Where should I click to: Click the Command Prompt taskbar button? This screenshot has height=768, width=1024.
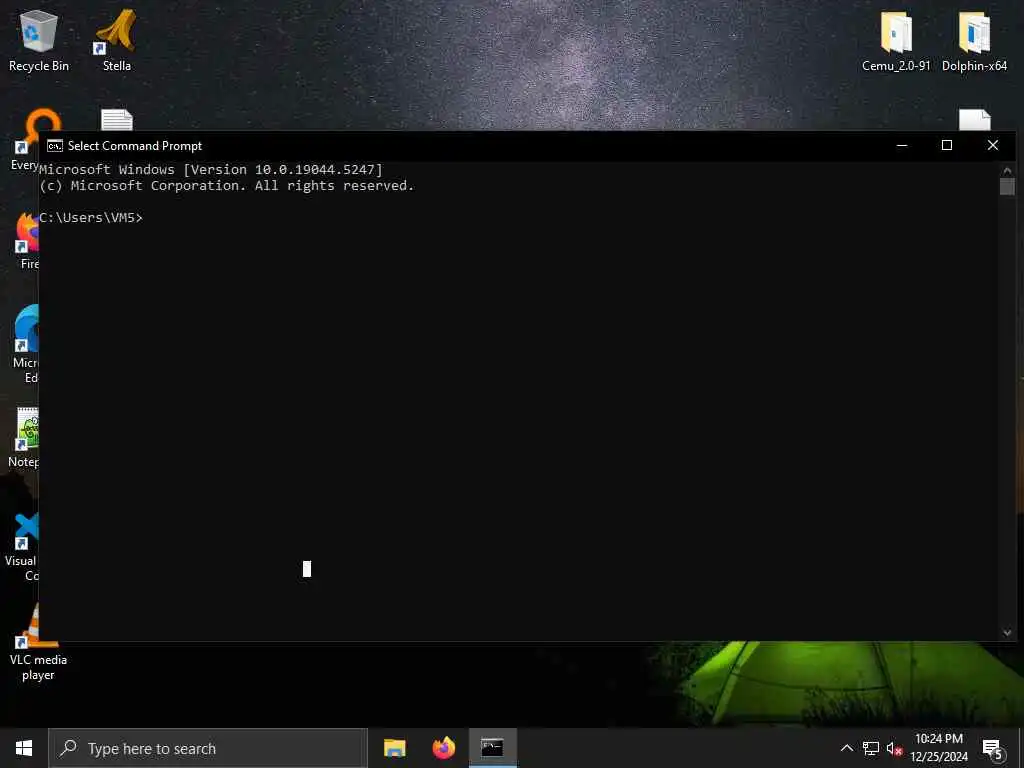[x=492, y=748]
